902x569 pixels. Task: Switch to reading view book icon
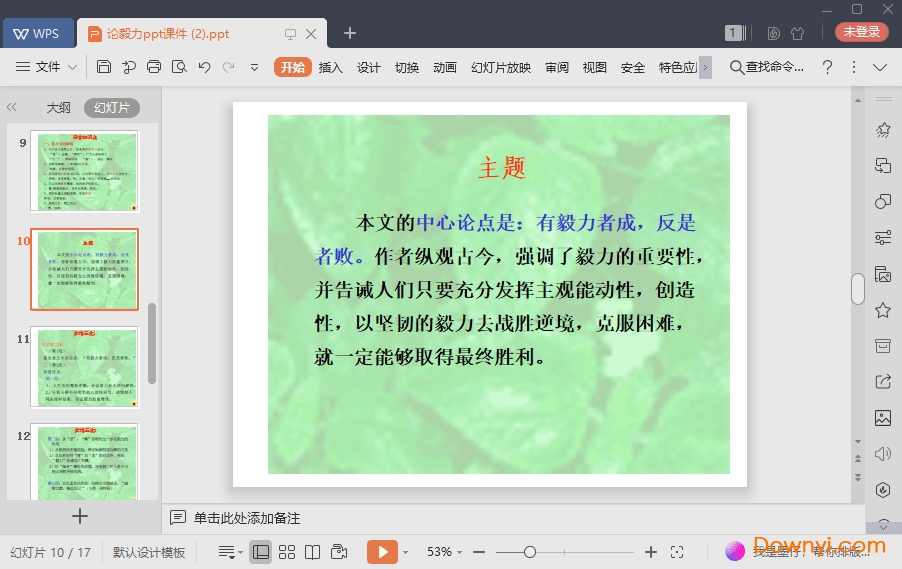[x=313, y=552]
